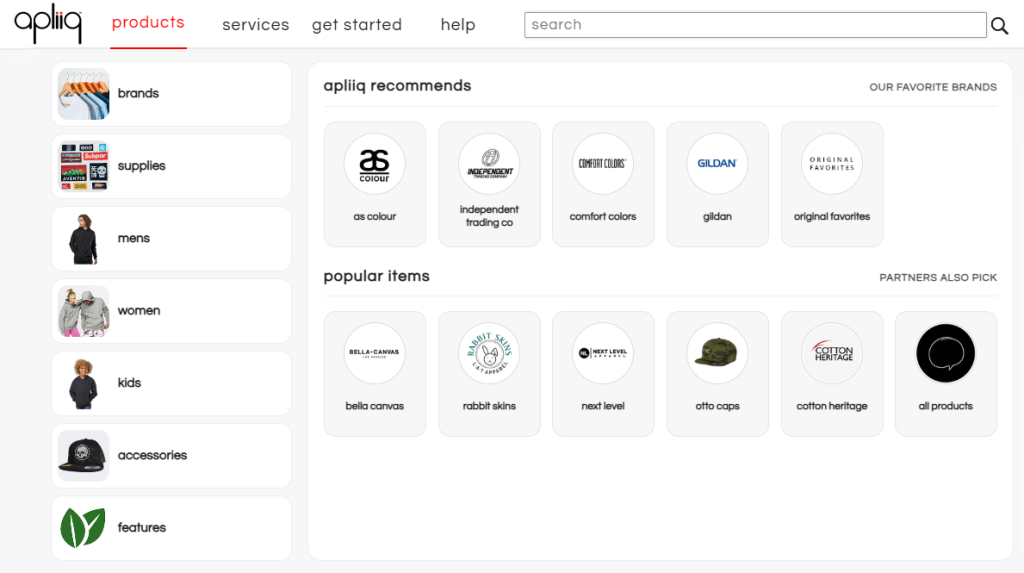Open the all products label
This screenshot has width=1024, height=573.
[x=946, y=406]
